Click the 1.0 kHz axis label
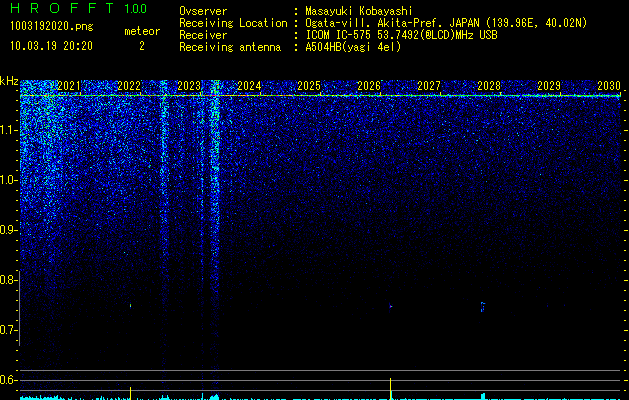 point(10,180)
